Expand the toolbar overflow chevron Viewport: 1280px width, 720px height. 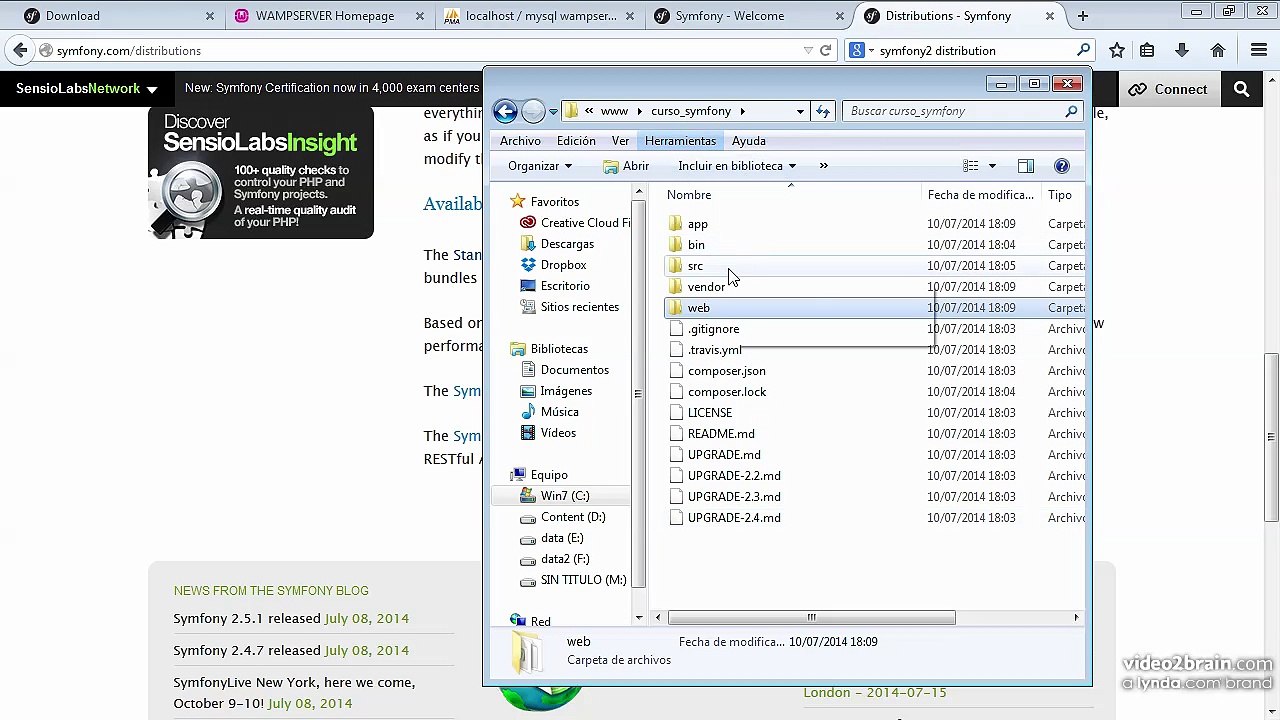coord(824,166)
